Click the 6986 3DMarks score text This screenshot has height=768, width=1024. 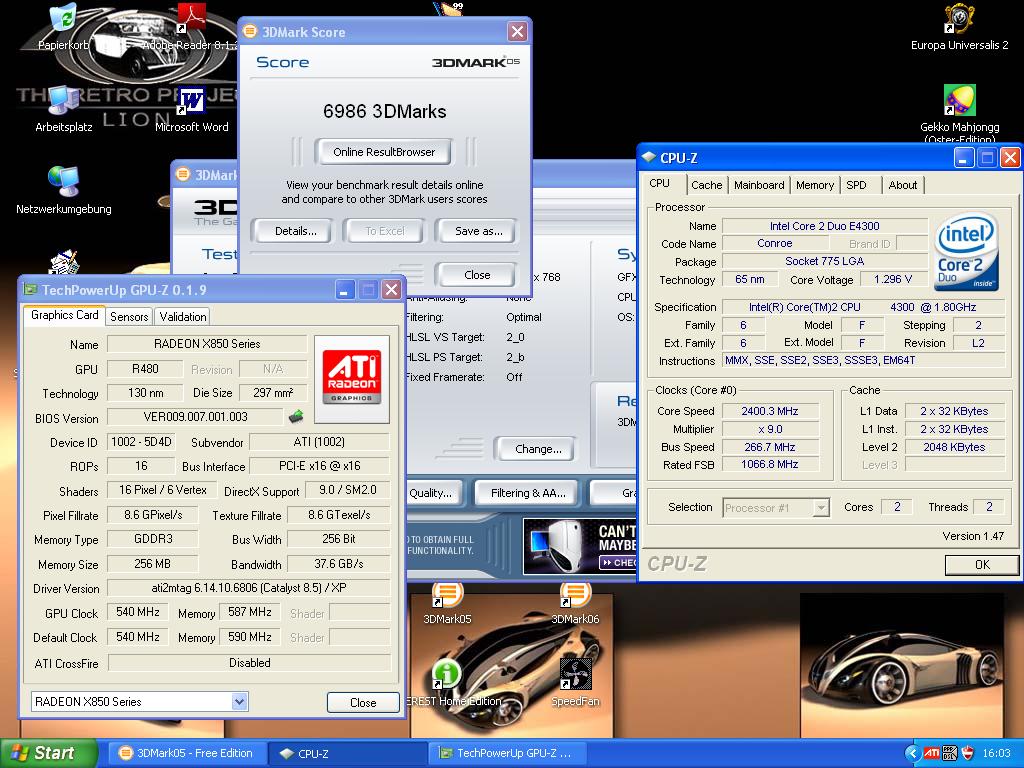coord(385,111)
